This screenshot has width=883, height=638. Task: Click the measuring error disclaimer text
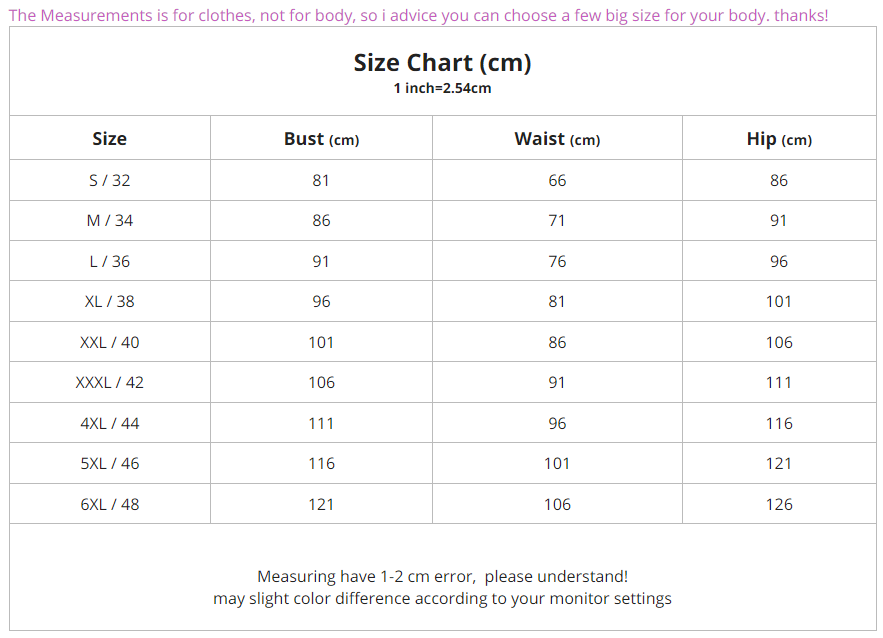[x=442, y=576]
